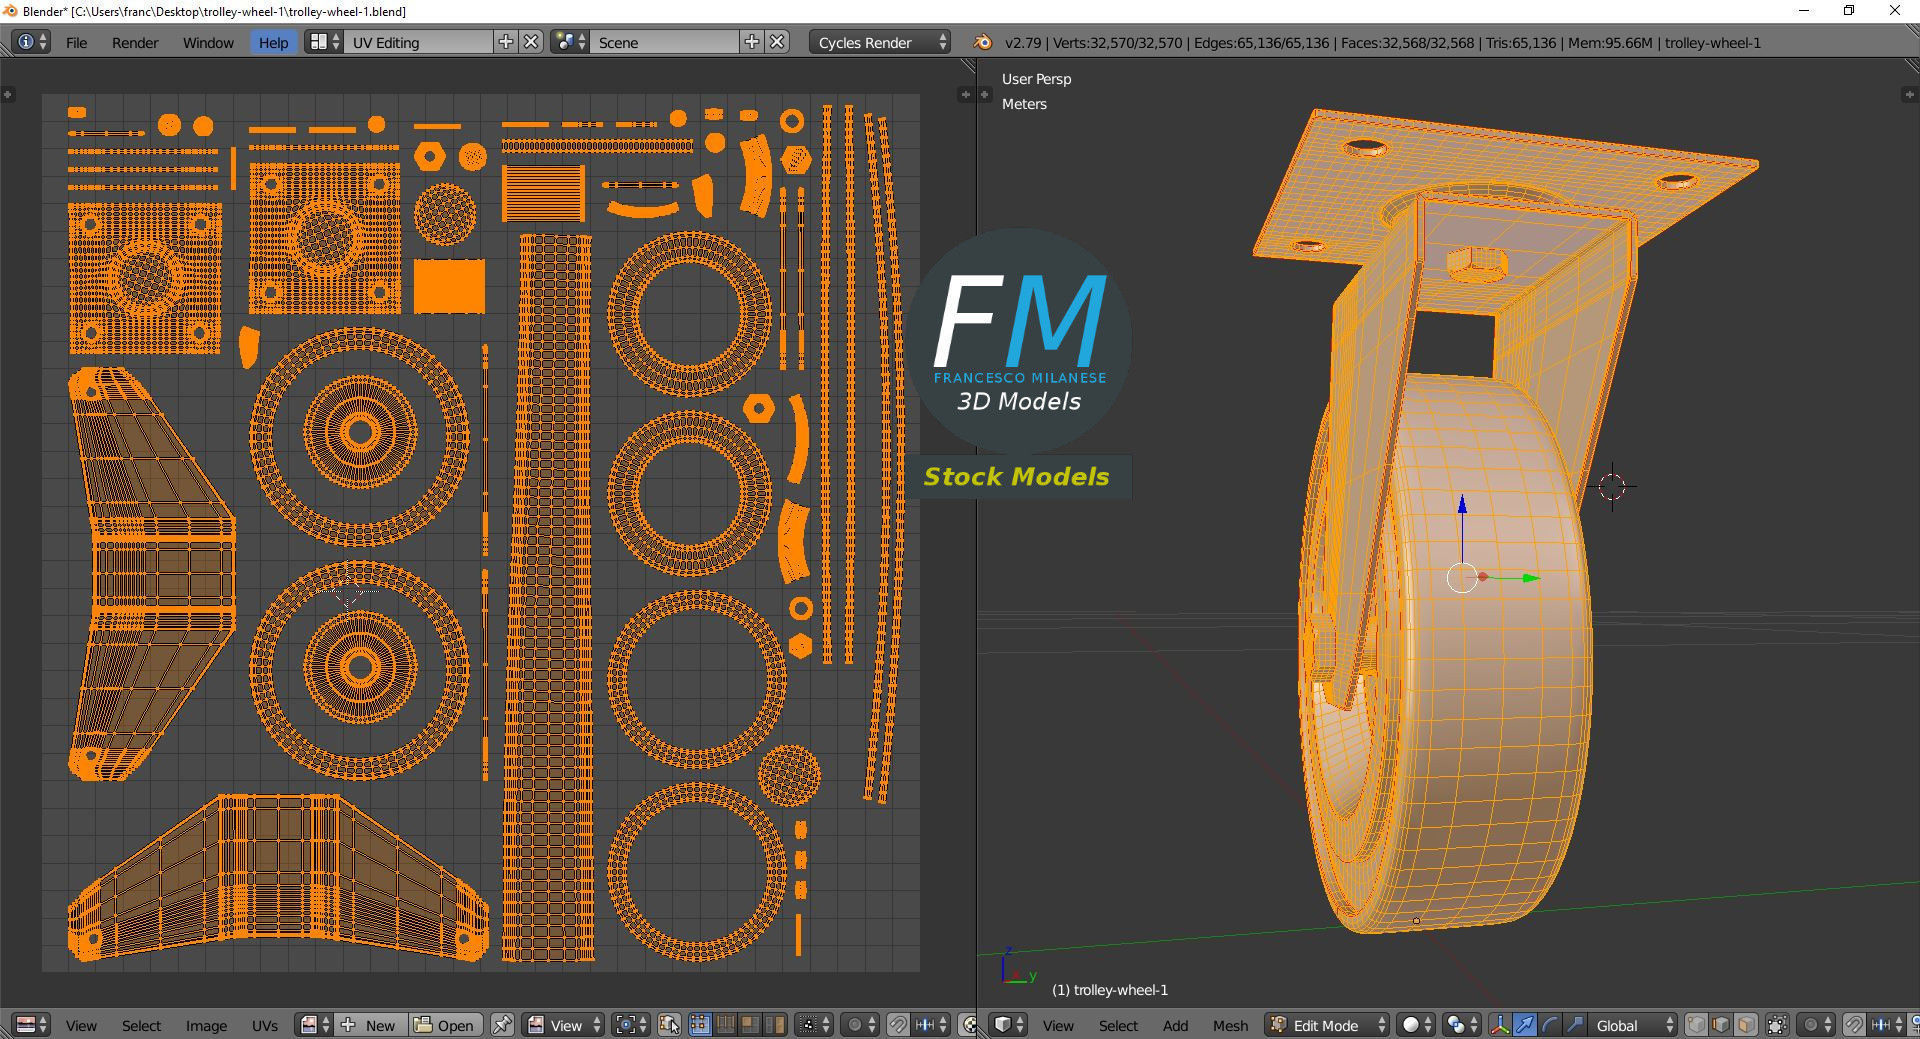Image resolution: width=1920 pixels, height=1039 pixels.
Task: Open the Window menu
Action: point(208,42)
